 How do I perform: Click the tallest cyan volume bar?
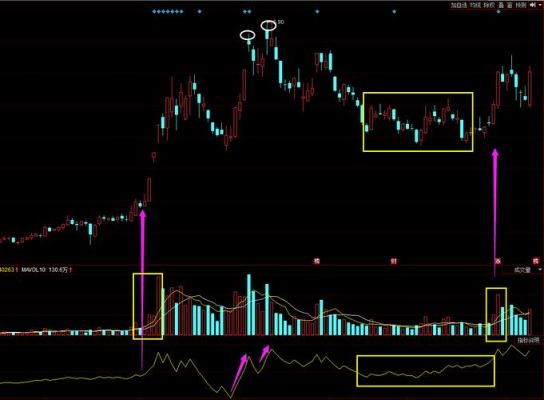pos(249,305)
